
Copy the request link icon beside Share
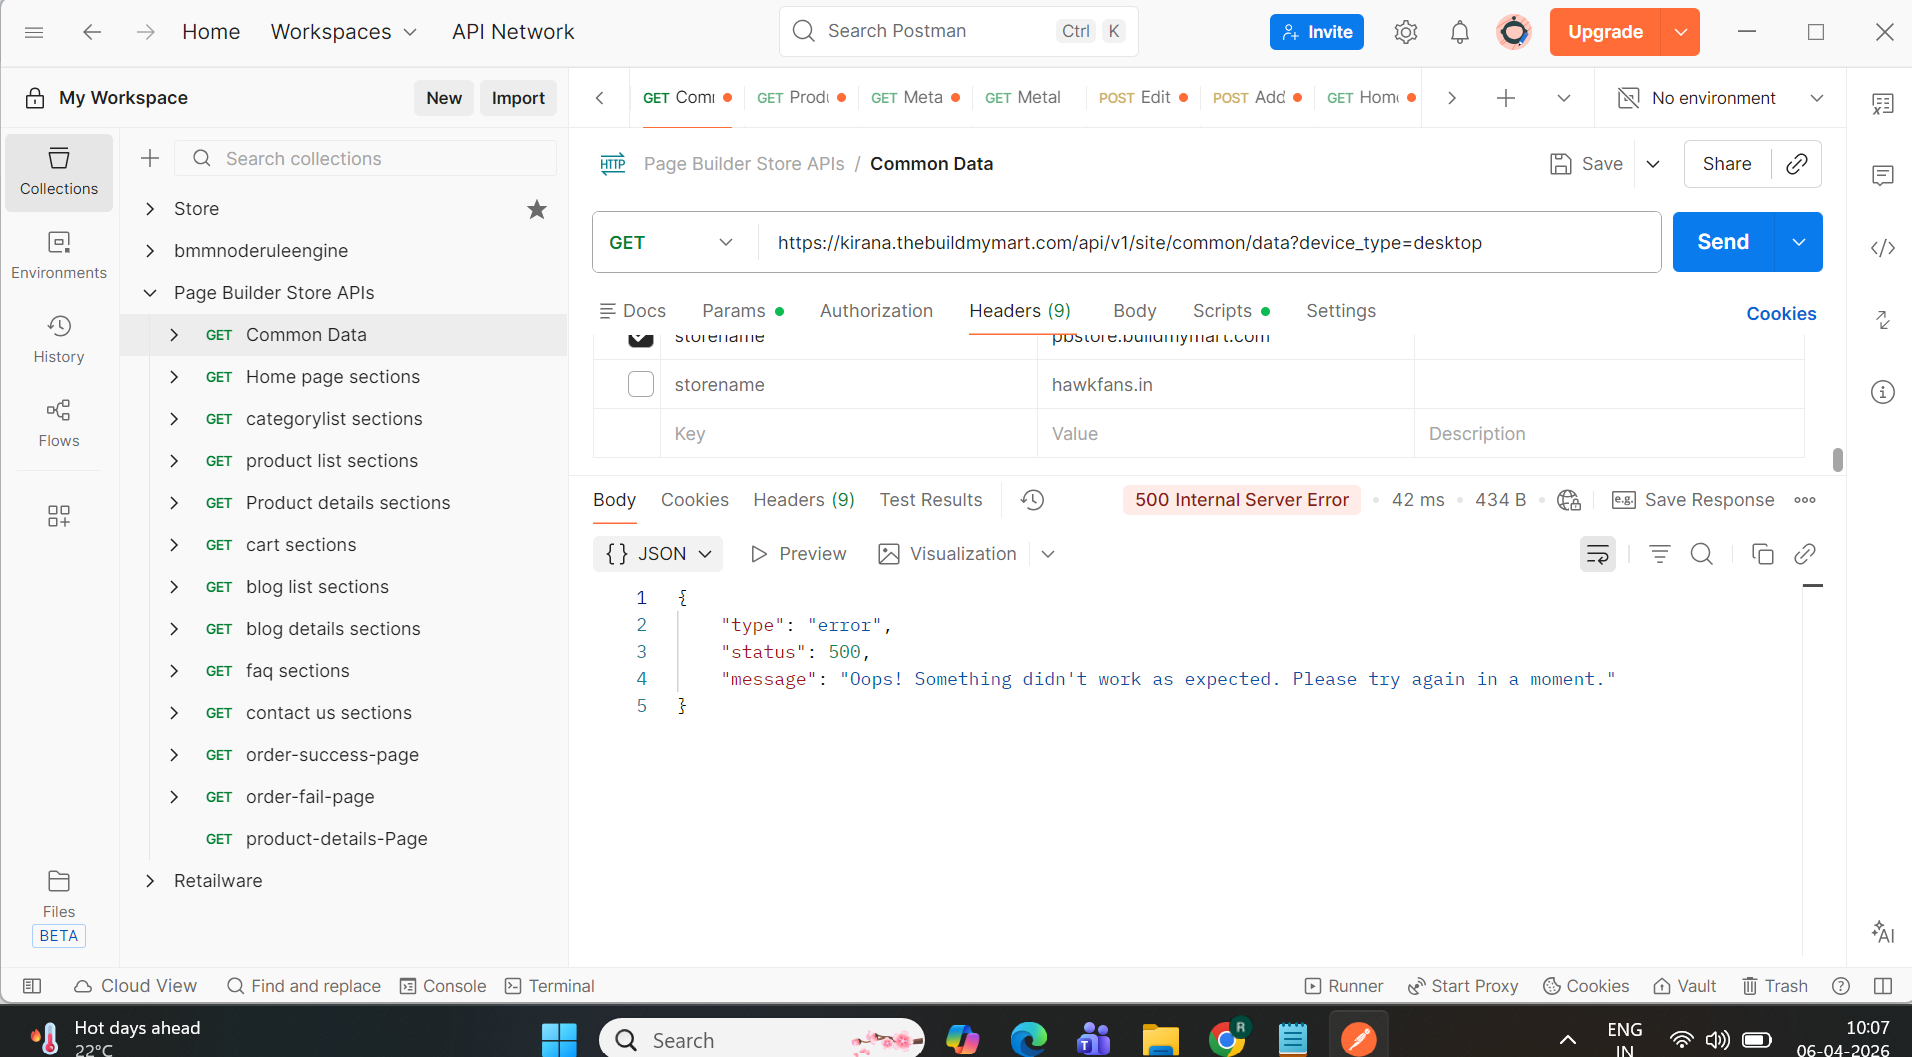1797,164
